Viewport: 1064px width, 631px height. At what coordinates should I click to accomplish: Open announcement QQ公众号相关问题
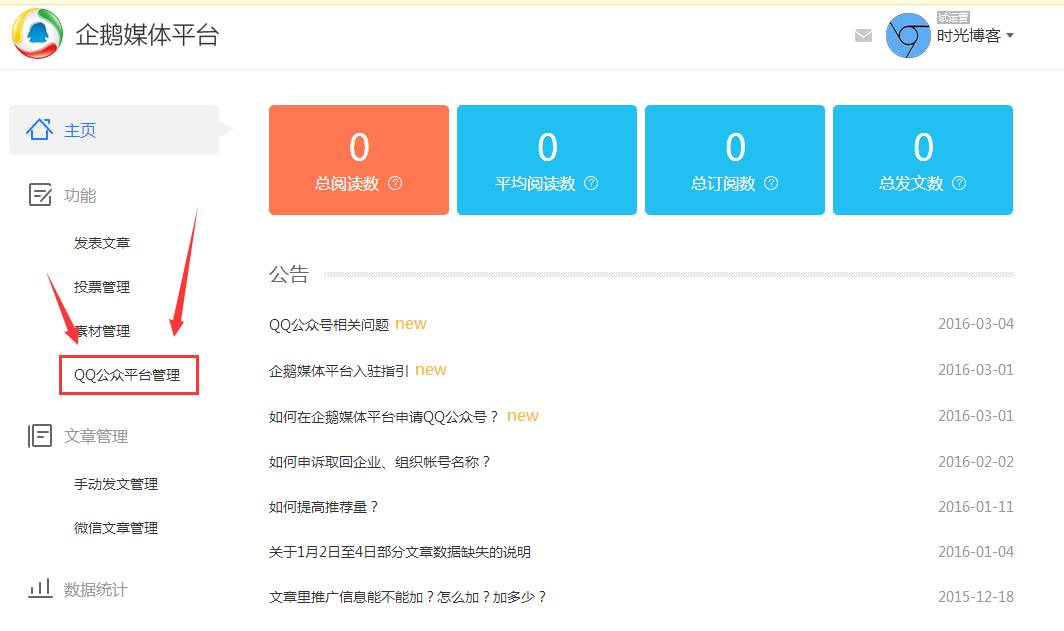pos(329,325)
